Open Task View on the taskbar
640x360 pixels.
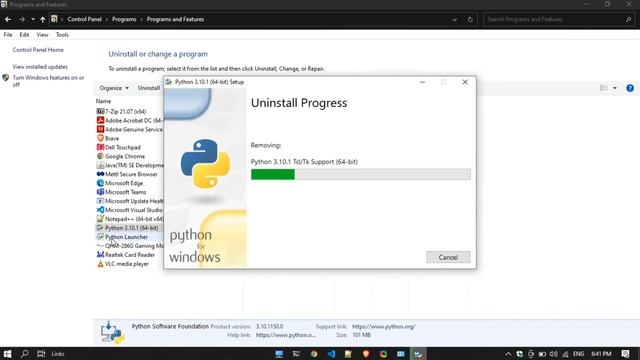[41, 353]
